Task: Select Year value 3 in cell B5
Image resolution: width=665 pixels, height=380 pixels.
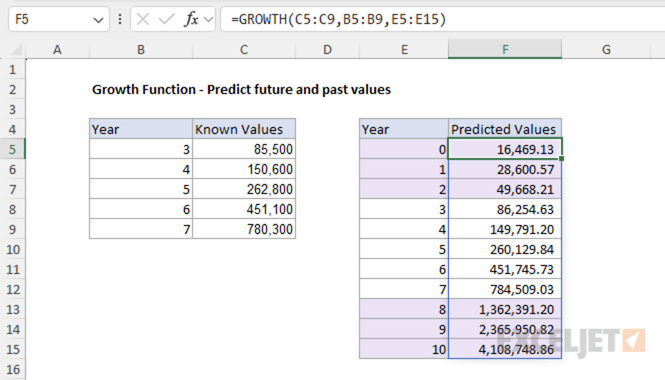Action: point(141,149)
